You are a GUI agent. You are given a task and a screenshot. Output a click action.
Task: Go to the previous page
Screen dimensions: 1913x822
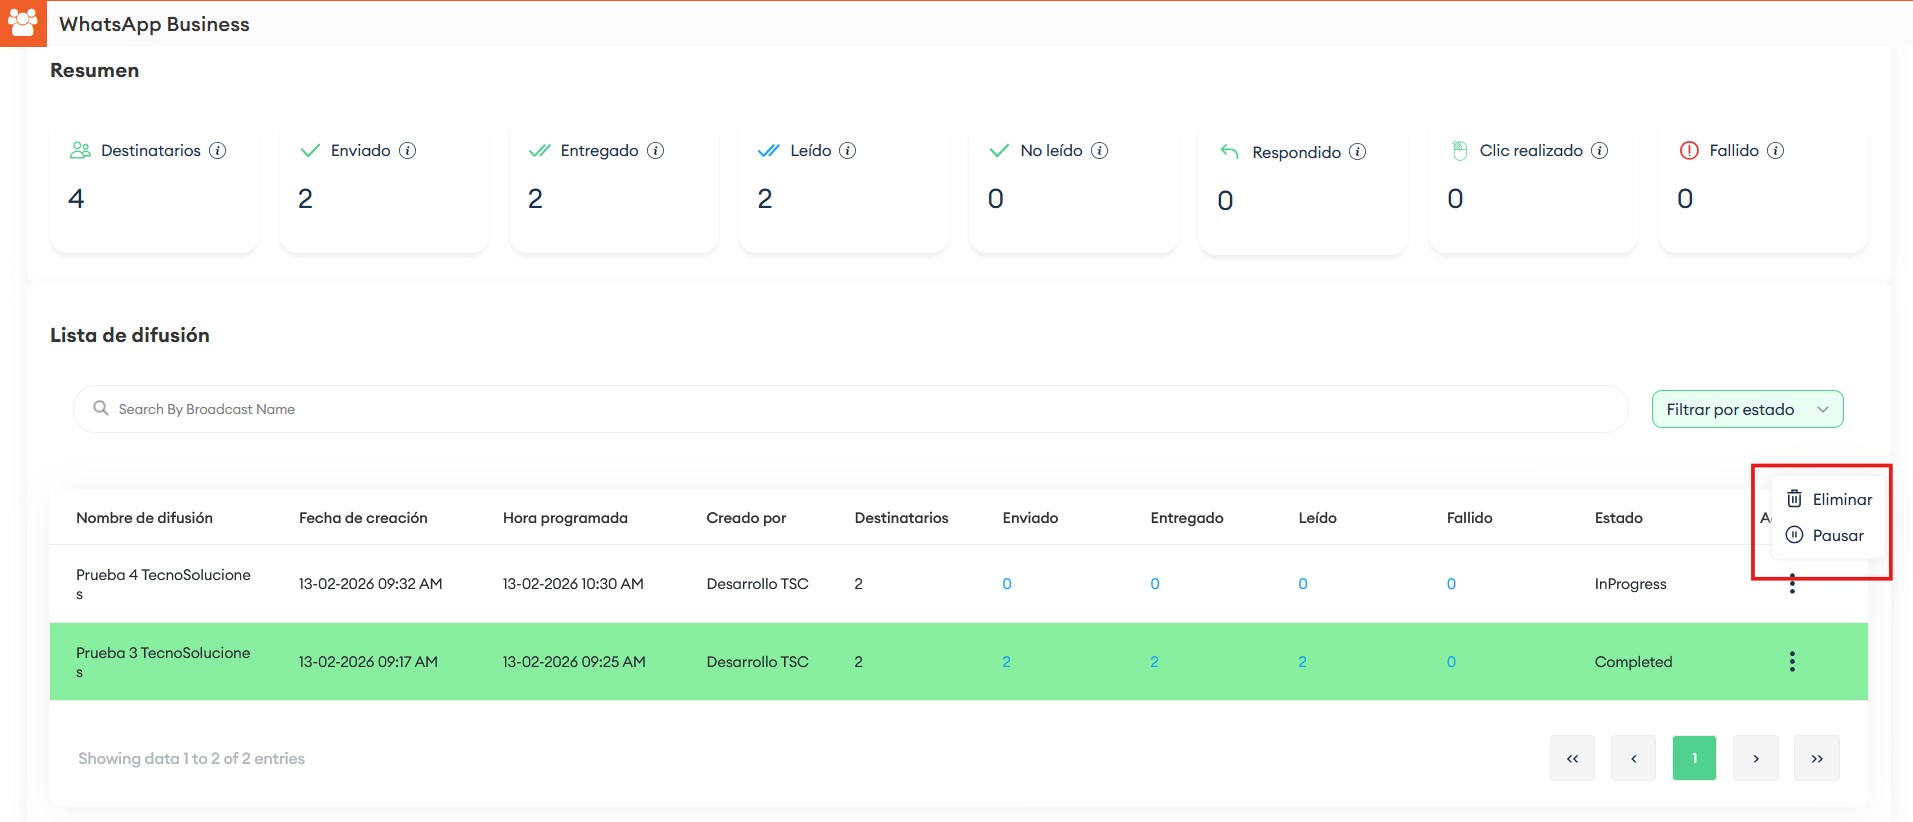pyautogui.click(x=1633, y=758)
